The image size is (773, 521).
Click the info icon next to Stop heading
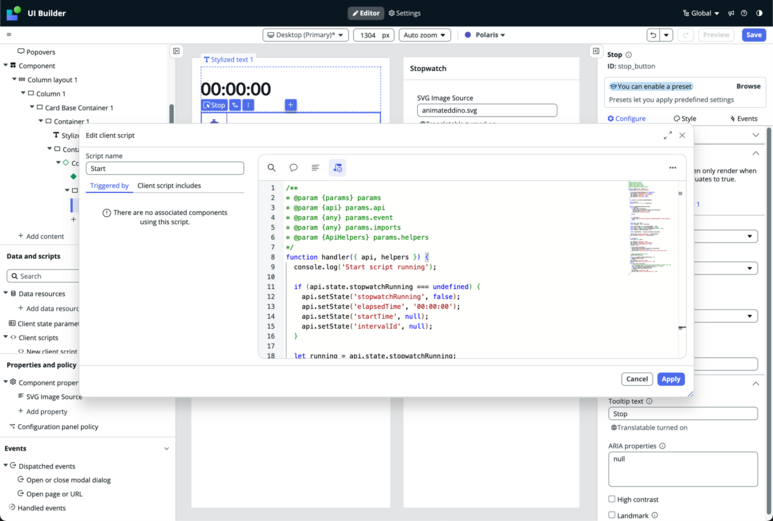point(629,55)
